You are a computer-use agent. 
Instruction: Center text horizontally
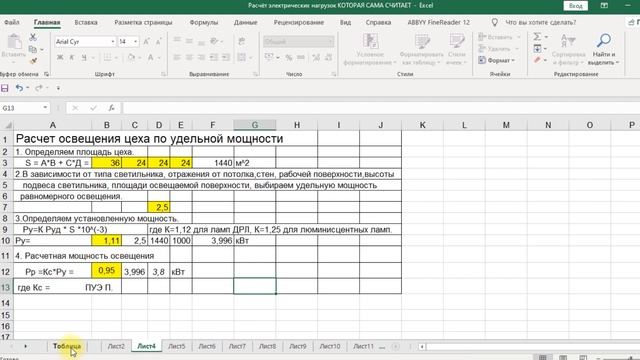189,58
